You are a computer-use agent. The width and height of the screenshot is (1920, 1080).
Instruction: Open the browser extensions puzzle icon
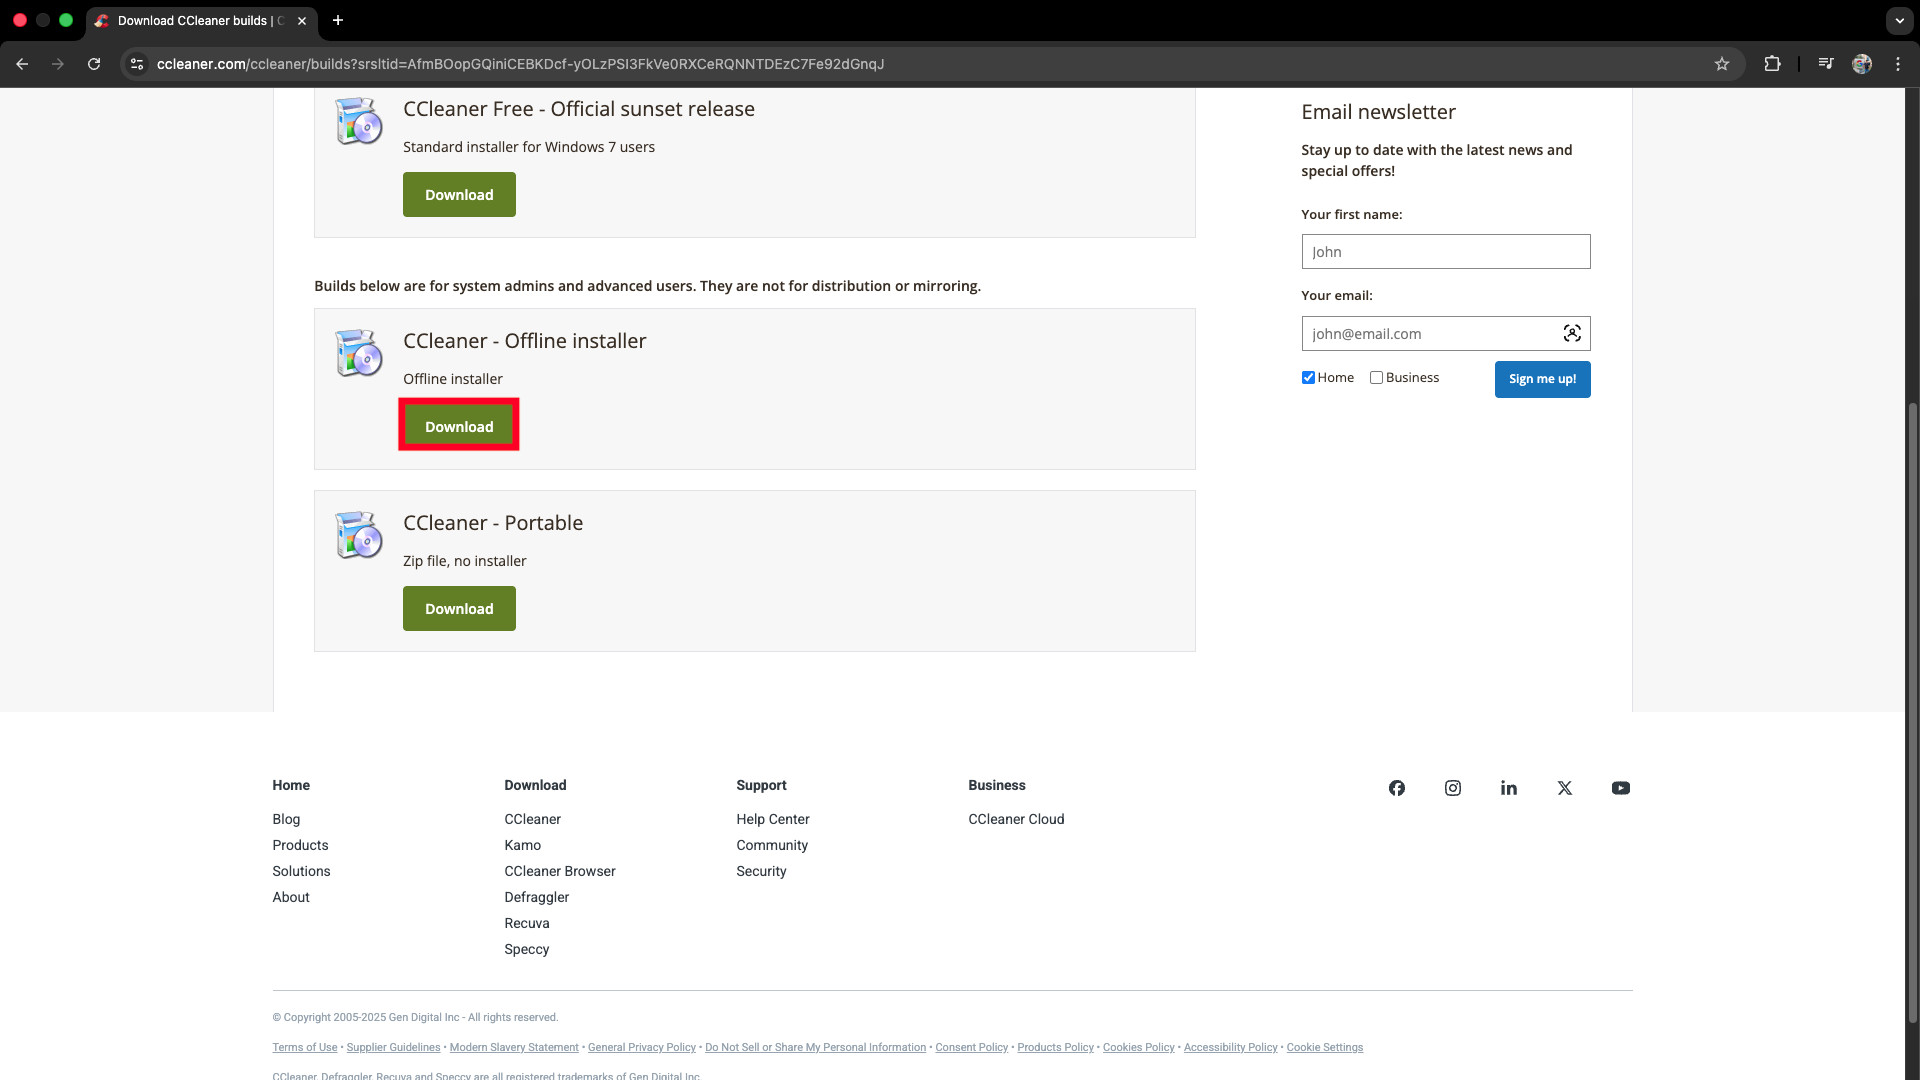pos(1773,63)
